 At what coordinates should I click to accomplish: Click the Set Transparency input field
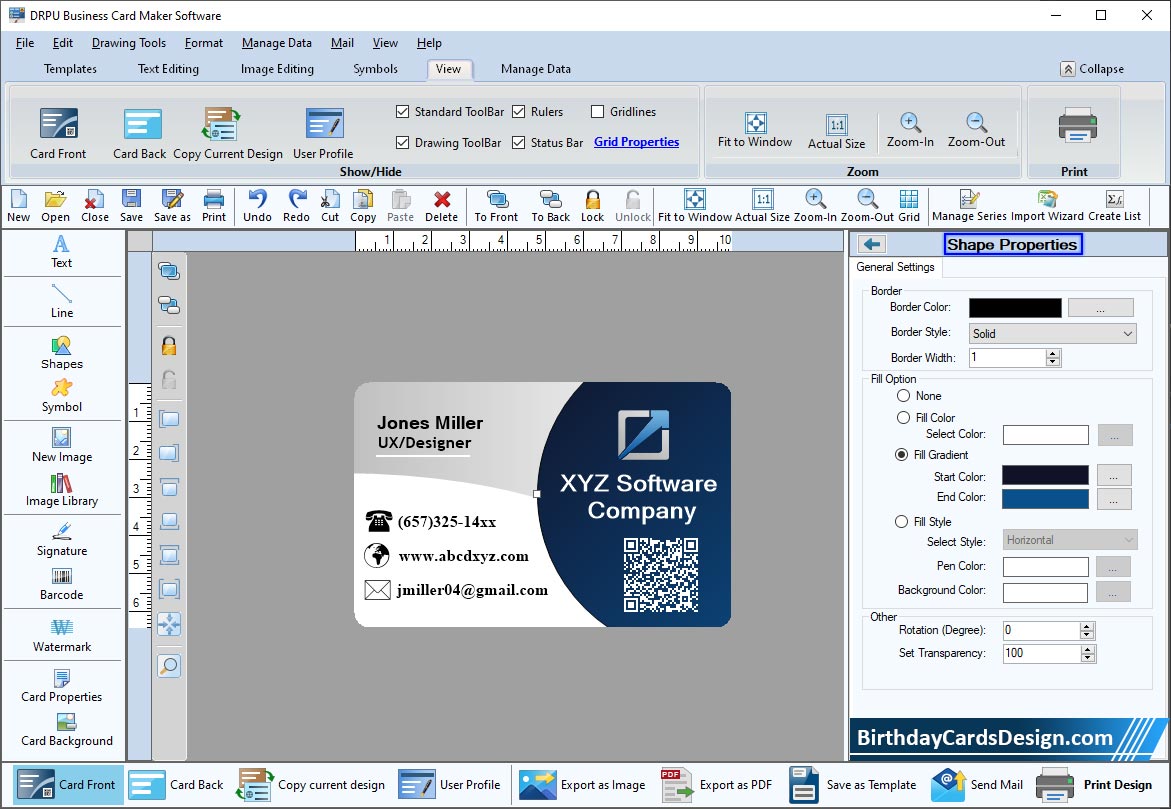pyautogui.click(x=1041, y=654)
